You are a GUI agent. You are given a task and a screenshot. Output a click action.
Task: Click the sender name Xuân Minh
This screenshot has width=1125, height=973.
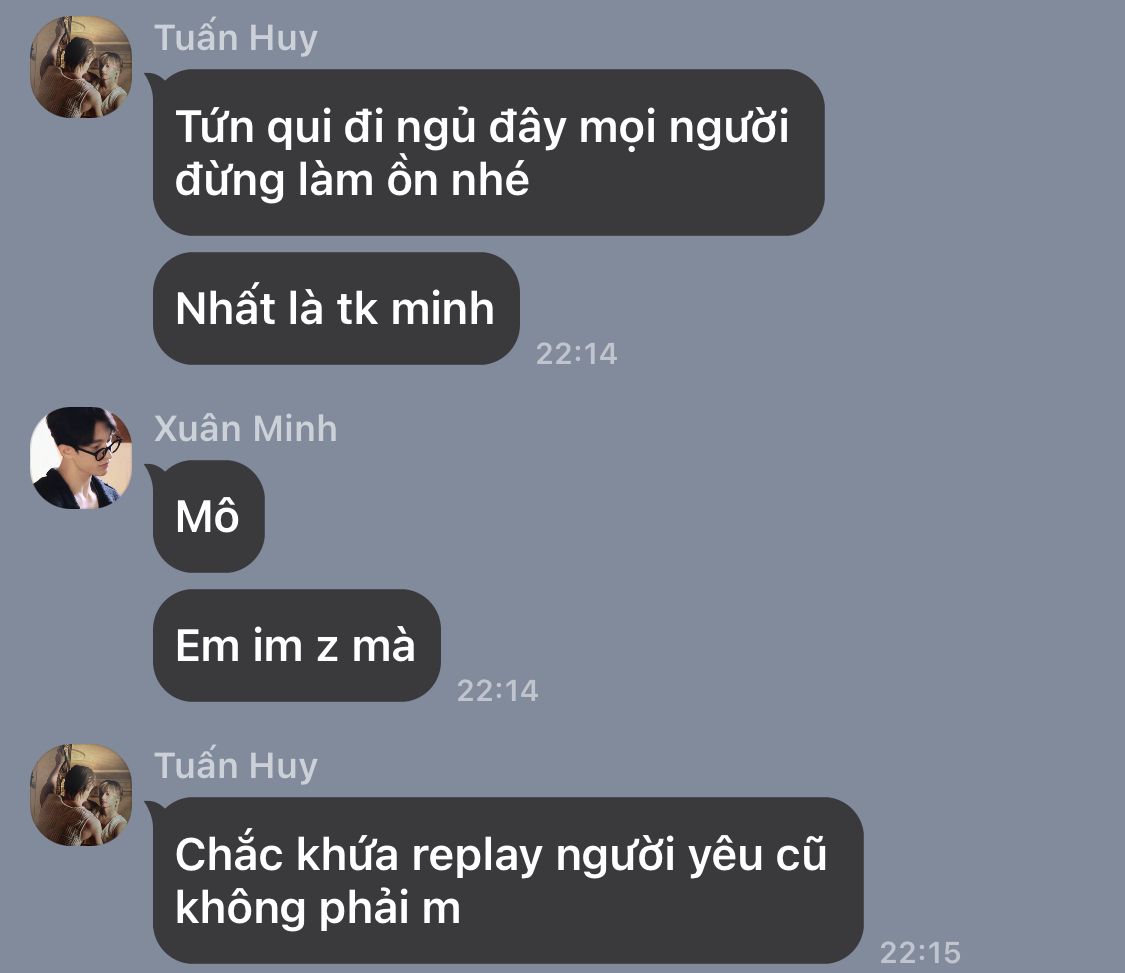pyautogui.click(x=245, y=428)
